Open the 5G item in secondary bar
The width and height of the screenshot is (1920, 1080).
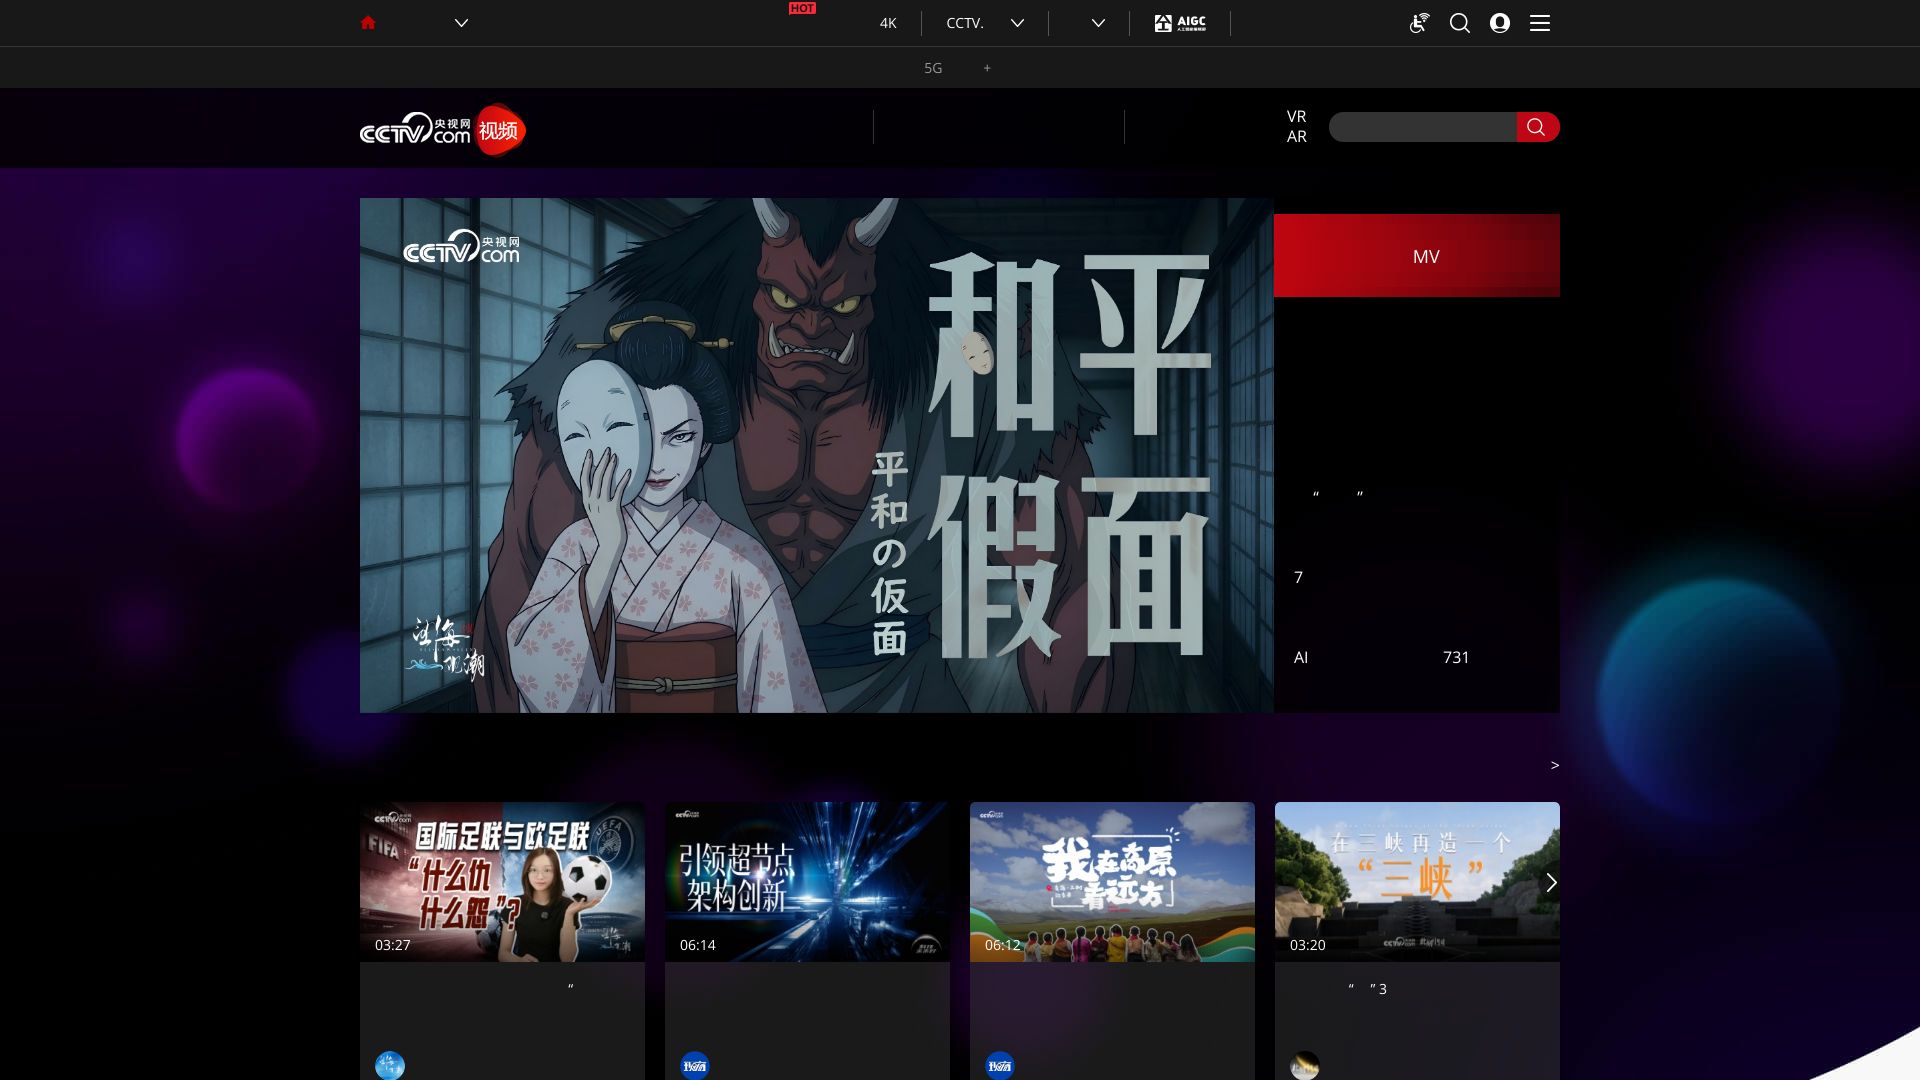click(x=933, y=68)
